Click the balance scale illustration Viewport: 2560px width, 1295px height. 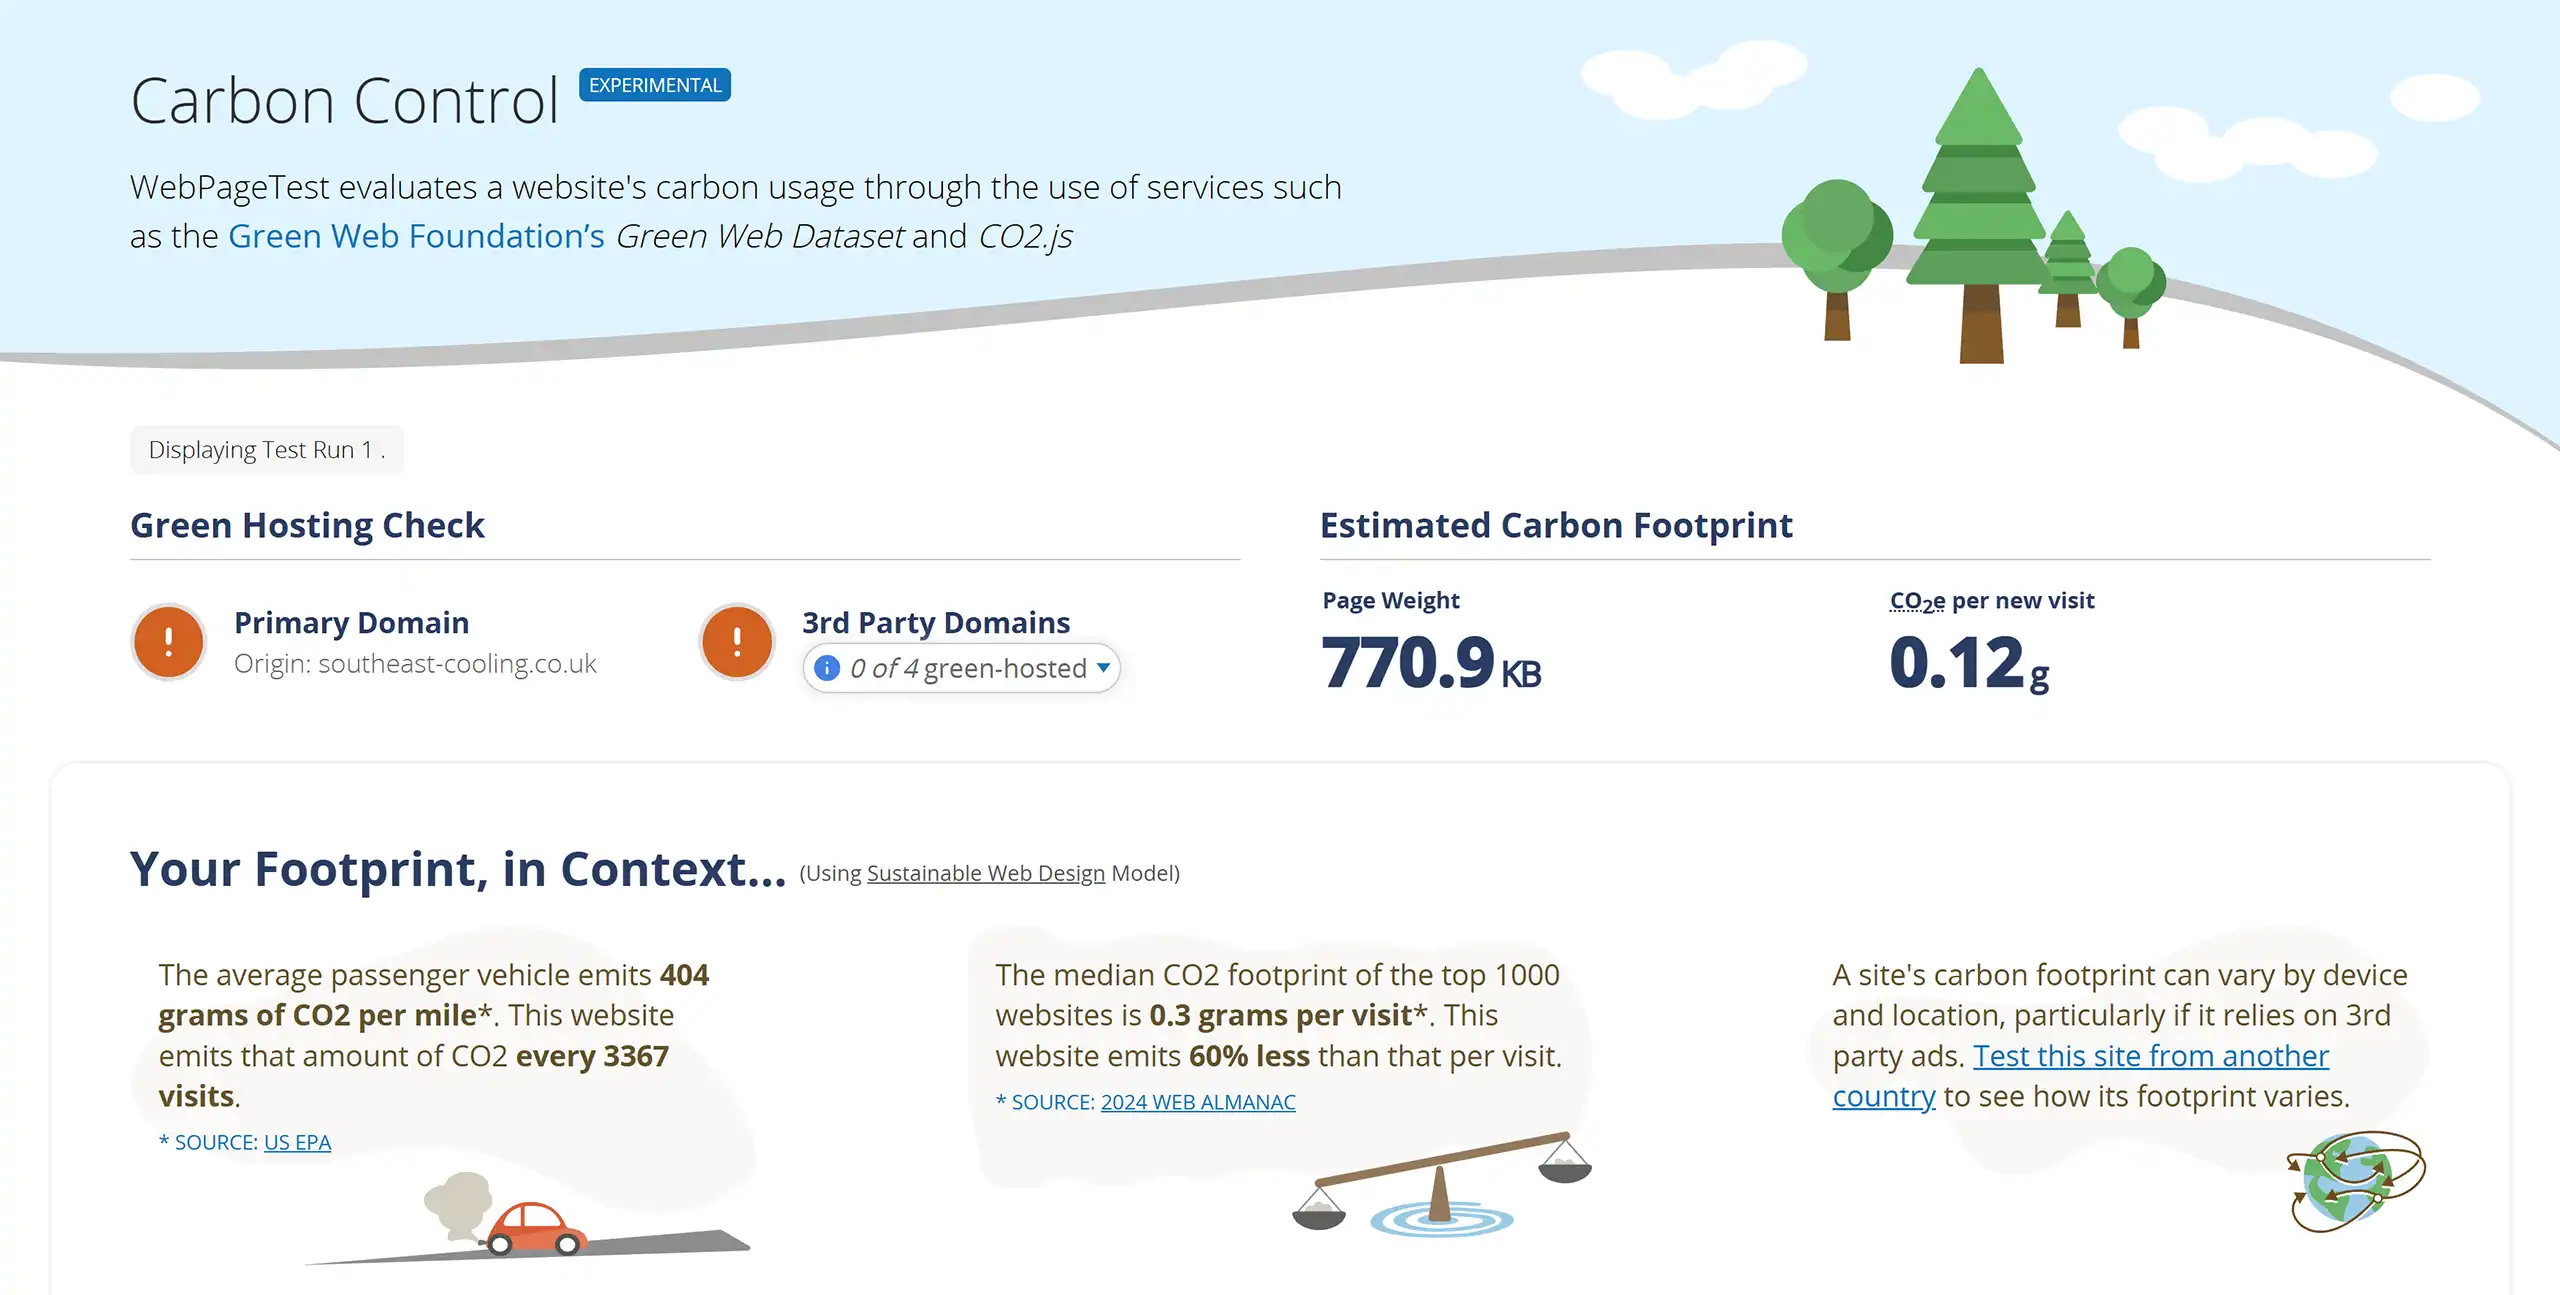[1441, 1183]
